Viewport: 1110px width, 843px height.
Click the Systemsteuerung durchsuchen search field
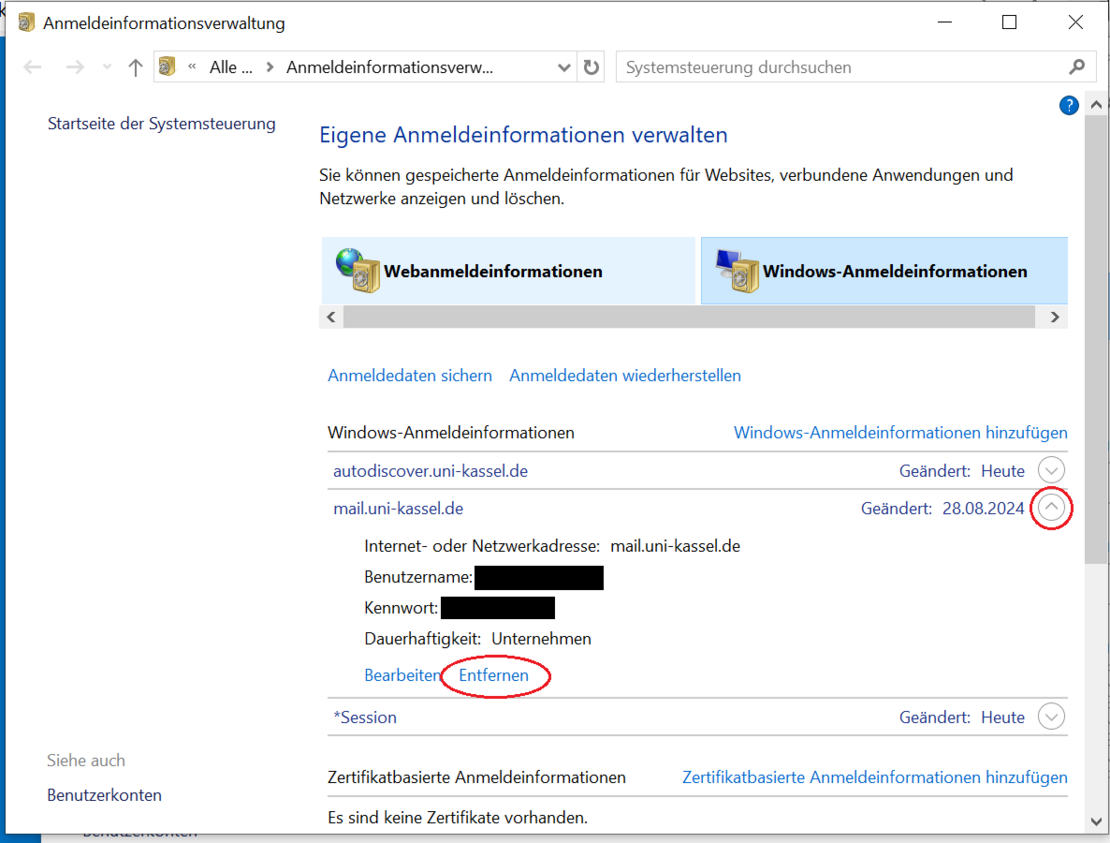click(840, 67)
